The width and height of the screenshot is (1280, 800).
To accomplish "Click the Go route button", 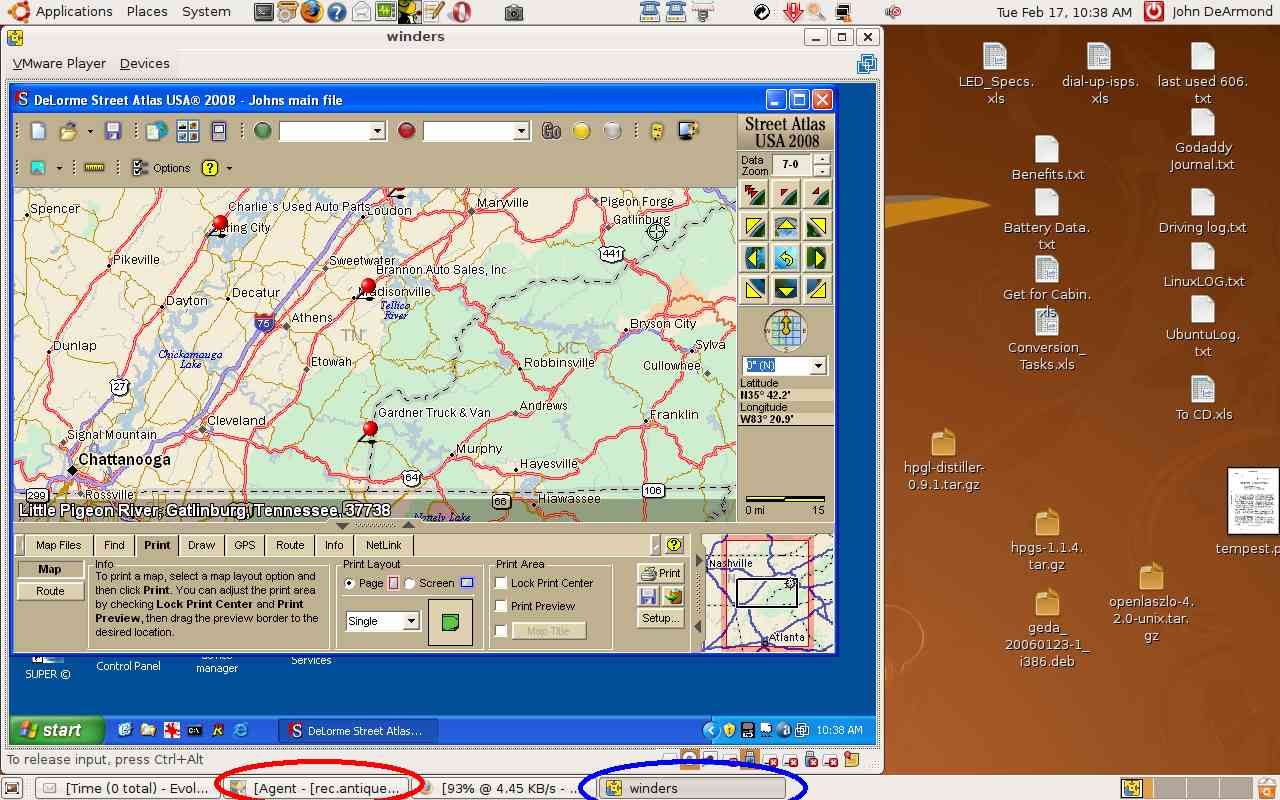I will pyautogui.click(x=551, y=130).
